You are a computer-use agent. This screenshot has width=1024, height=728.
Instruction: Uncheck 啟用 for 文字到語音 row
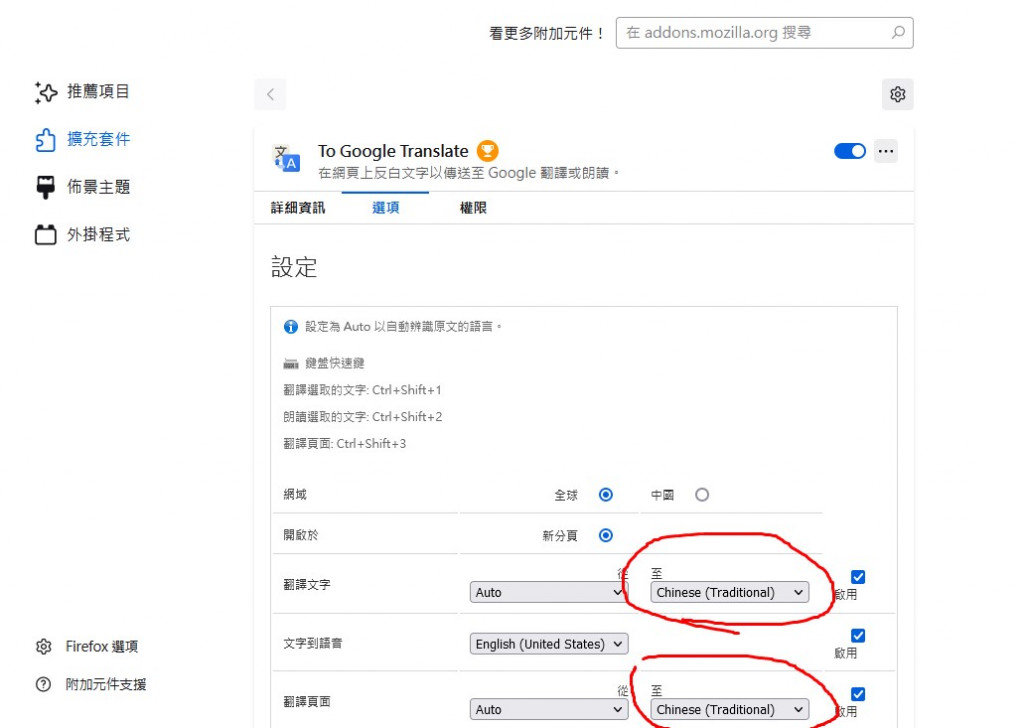[x=858, y=636]
